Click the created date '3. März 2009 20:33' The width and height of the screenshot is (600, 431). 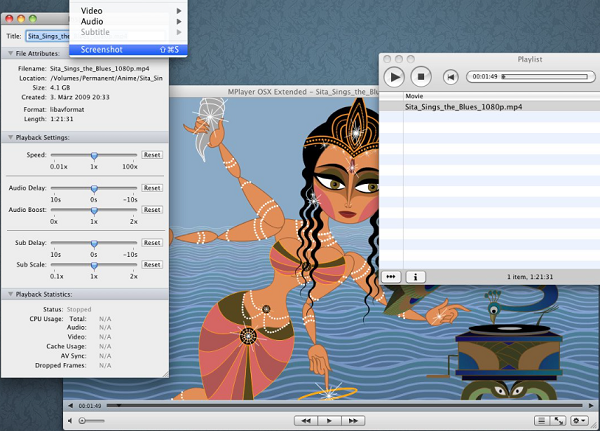(x=80, y=97)
